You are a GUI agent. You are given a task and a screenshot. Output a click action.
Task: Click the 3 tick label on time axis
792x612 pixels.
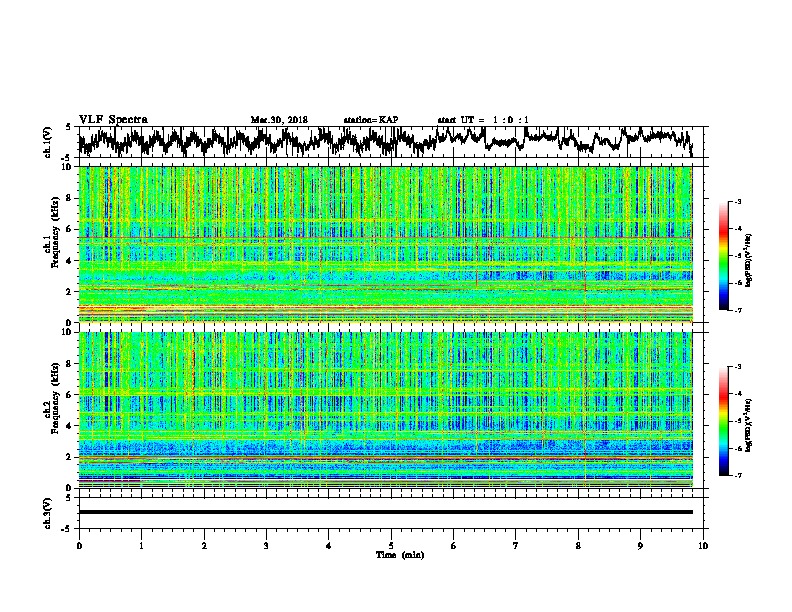266,546
